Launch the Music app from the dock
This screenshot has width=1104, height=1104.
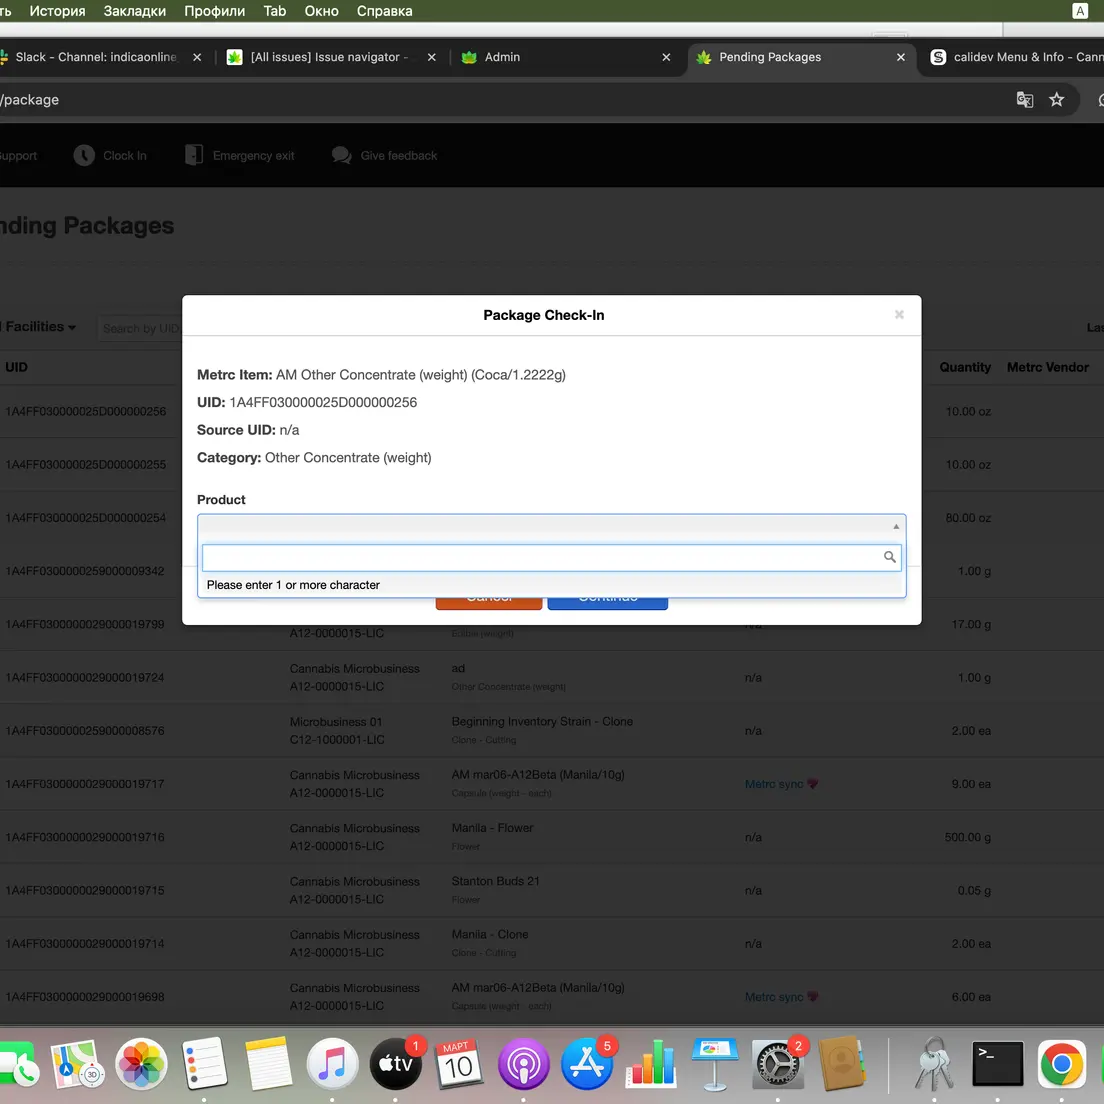pos(332,1064)
